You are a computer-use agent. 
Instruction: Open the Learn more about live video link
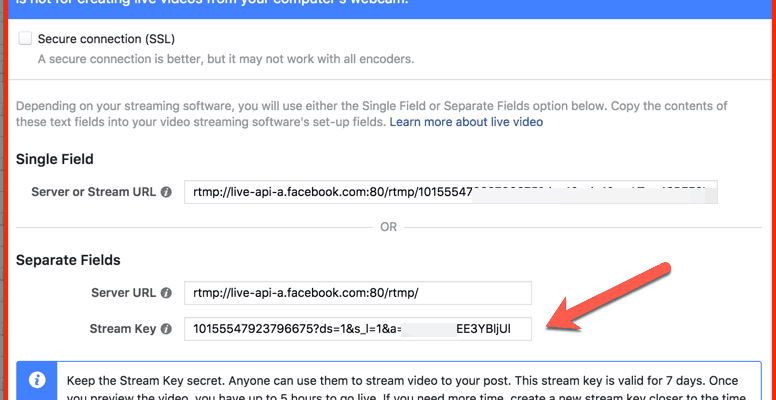(x=466, y=122)
